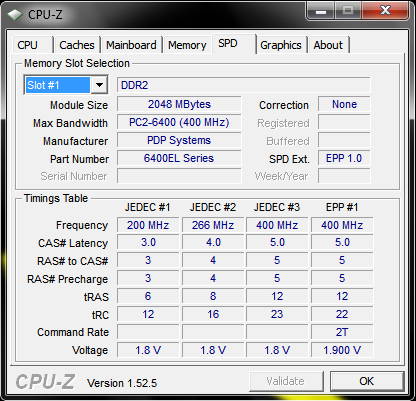
Task: Click the EPP #1 tRC value 22
Action: pyautogui.click(x=342, y=314)
